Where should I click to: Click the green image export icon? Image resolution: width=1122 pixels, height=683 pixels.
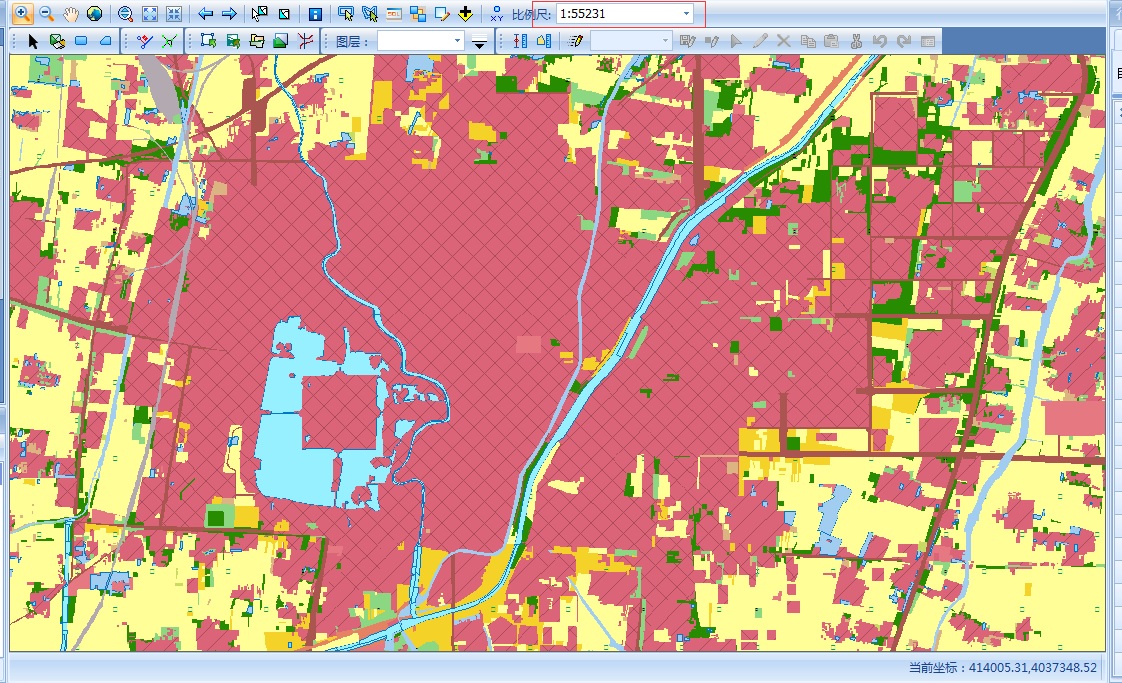click(x=233, y=41)
